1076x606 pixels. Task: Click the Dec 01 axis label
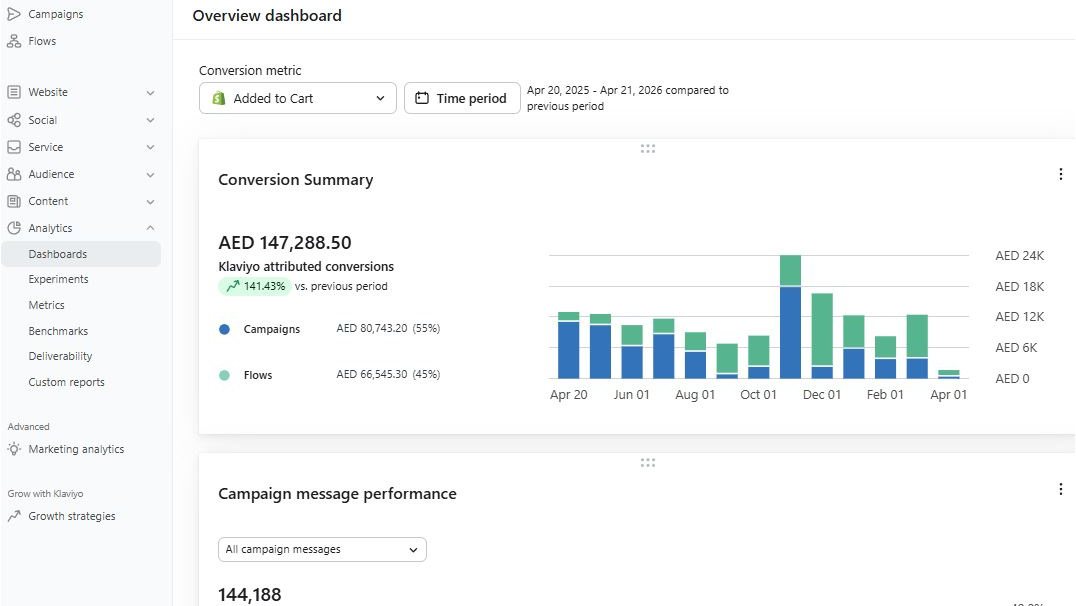pyautogui.click(x=821, y=395)
